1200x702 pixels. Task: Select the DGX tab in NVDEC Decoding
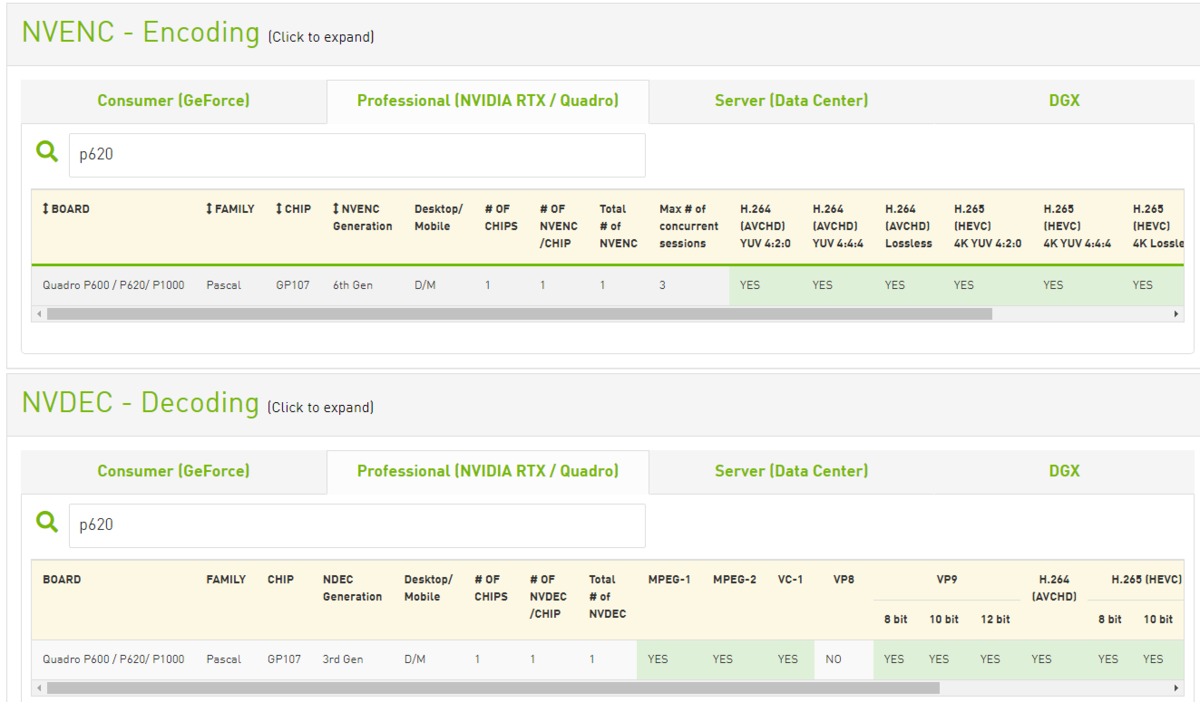[x=1064, y=471]
